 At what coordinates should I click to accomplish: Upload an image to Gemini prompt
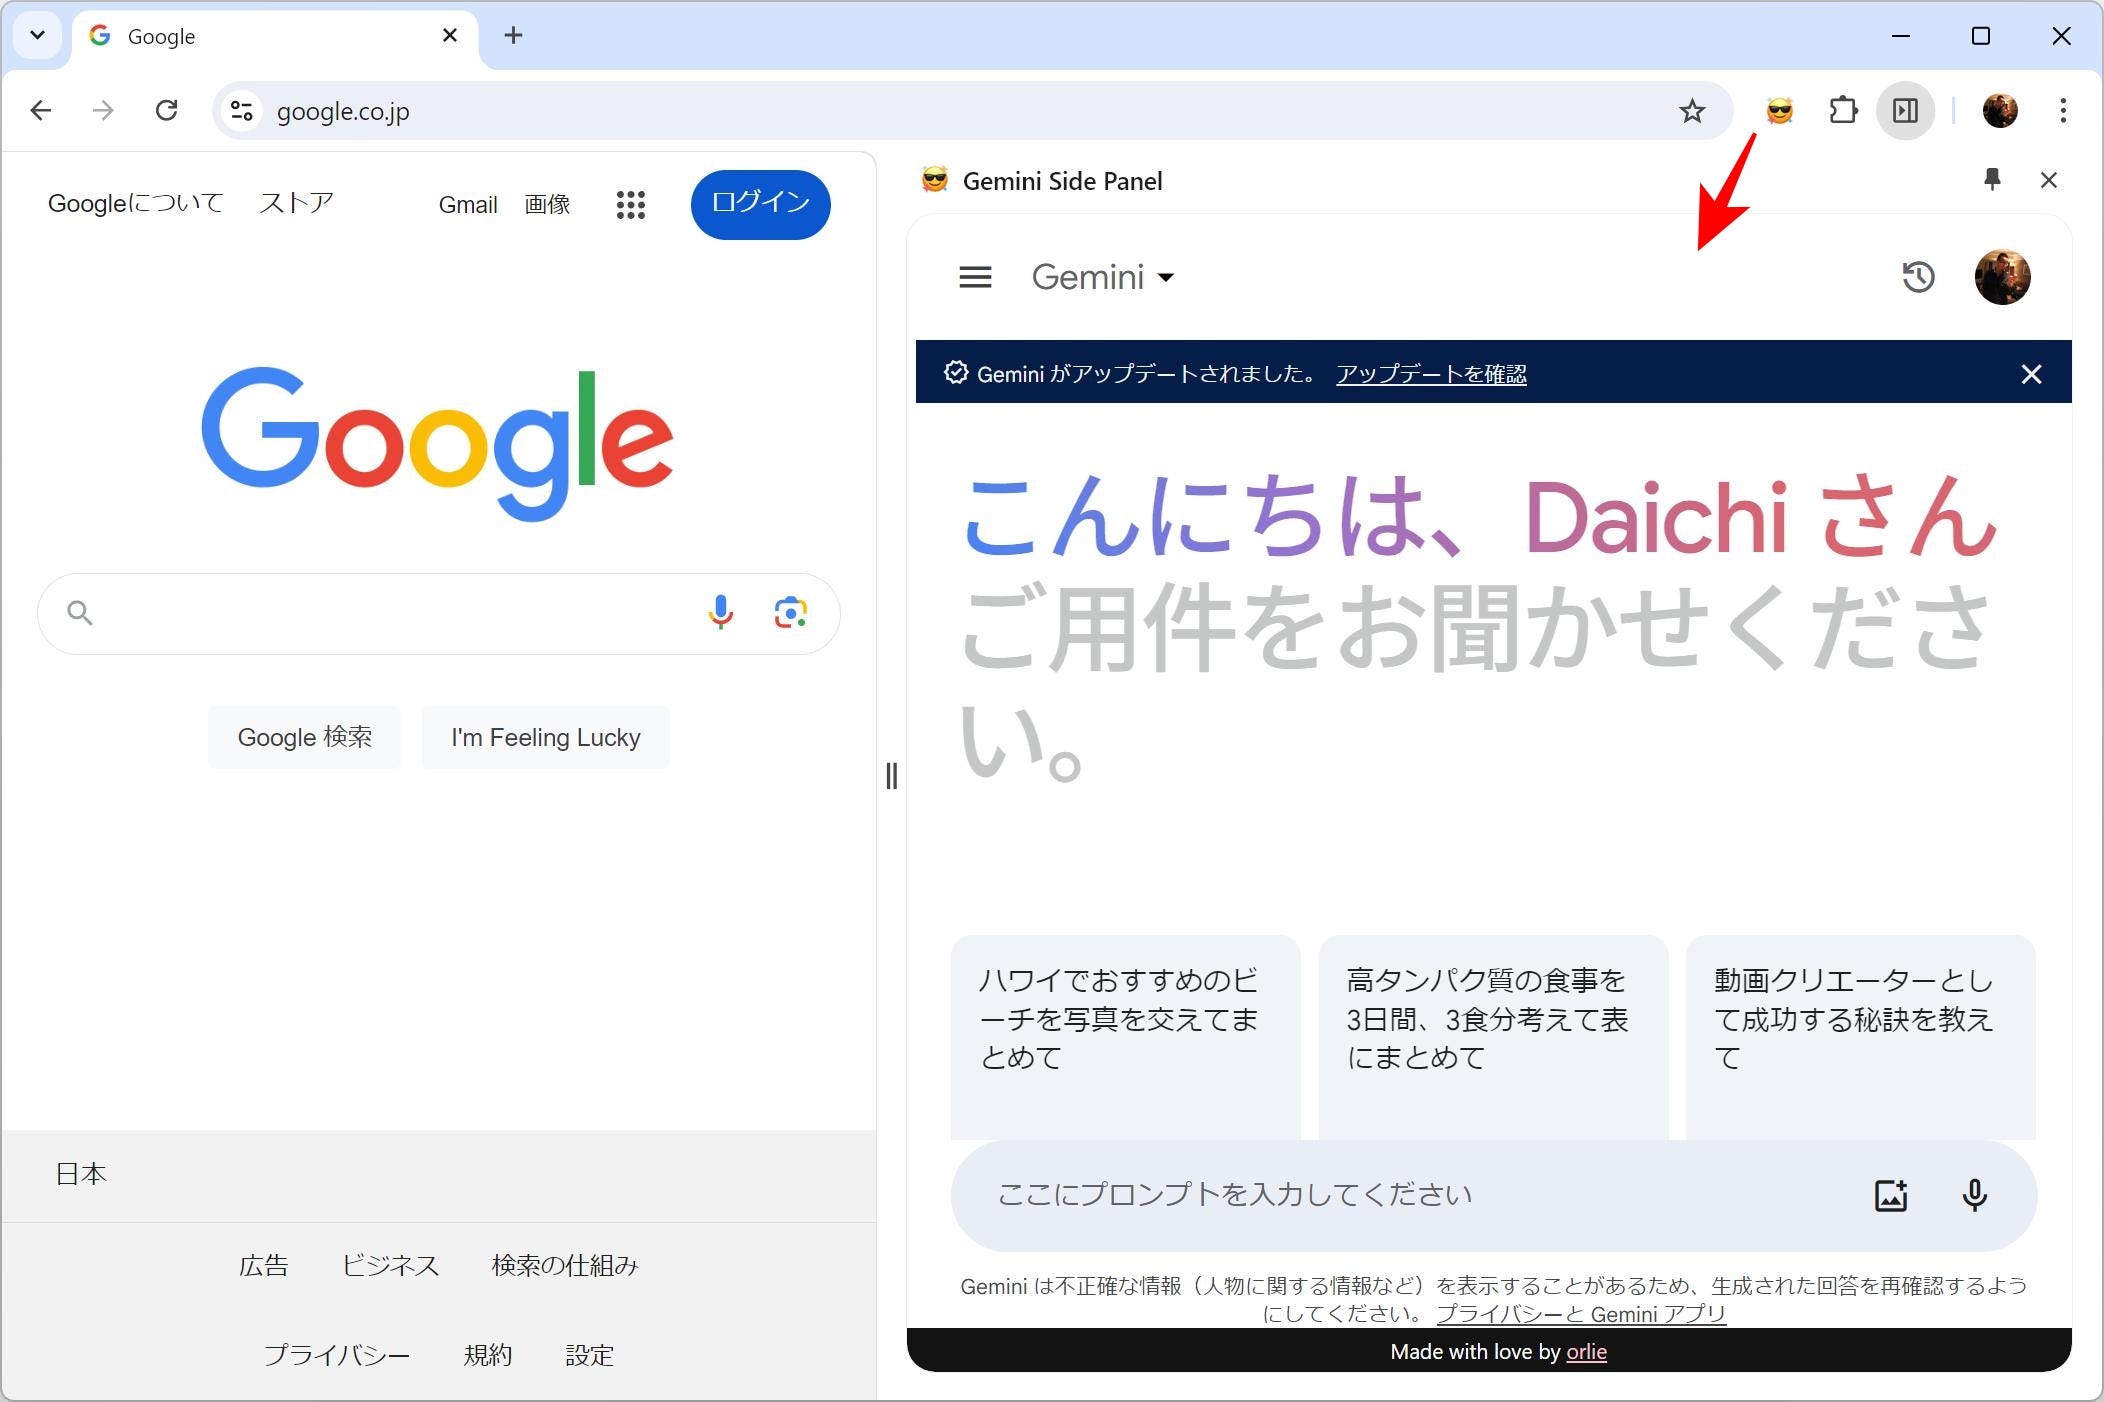point(1890,1195)
